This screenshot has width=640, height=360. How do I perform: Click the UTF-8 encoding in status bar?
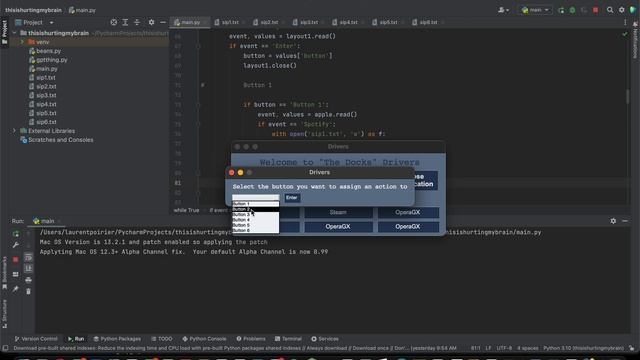[504, 348]
